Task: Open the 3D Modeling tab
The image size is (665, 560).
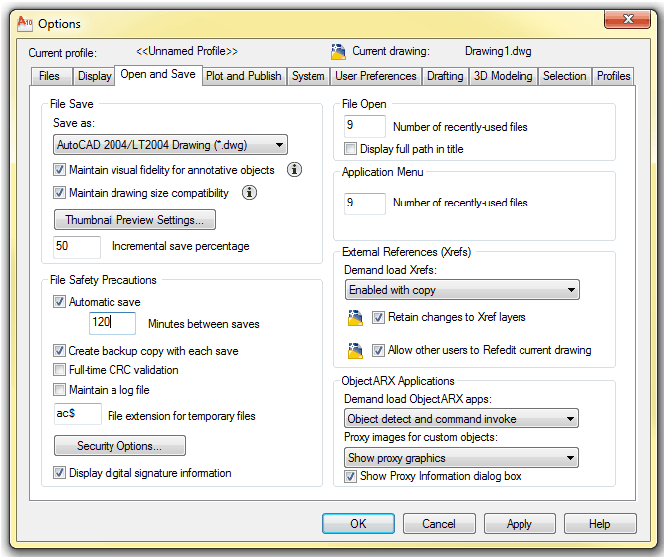Action: 503,76
